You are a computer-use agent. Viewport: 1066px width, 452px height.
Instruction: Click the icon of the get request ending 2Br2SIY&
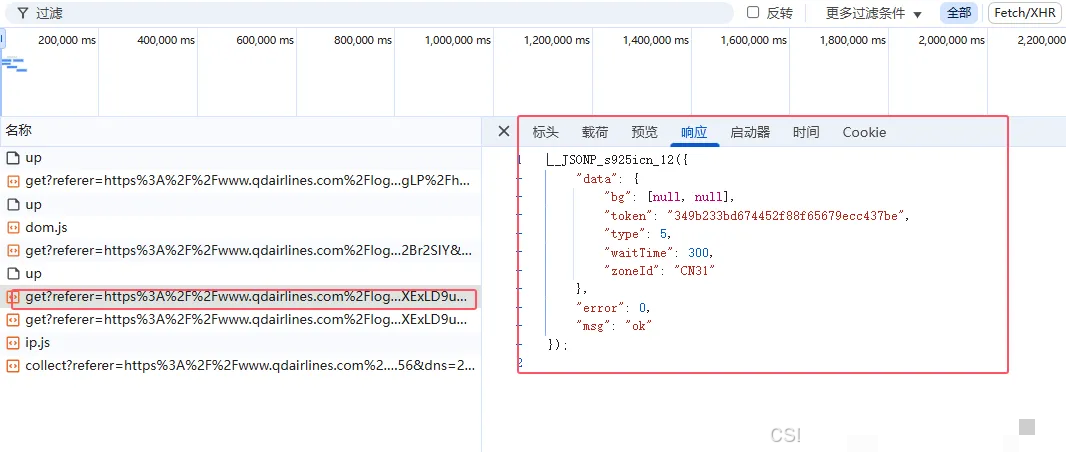[x=13, y=250]
